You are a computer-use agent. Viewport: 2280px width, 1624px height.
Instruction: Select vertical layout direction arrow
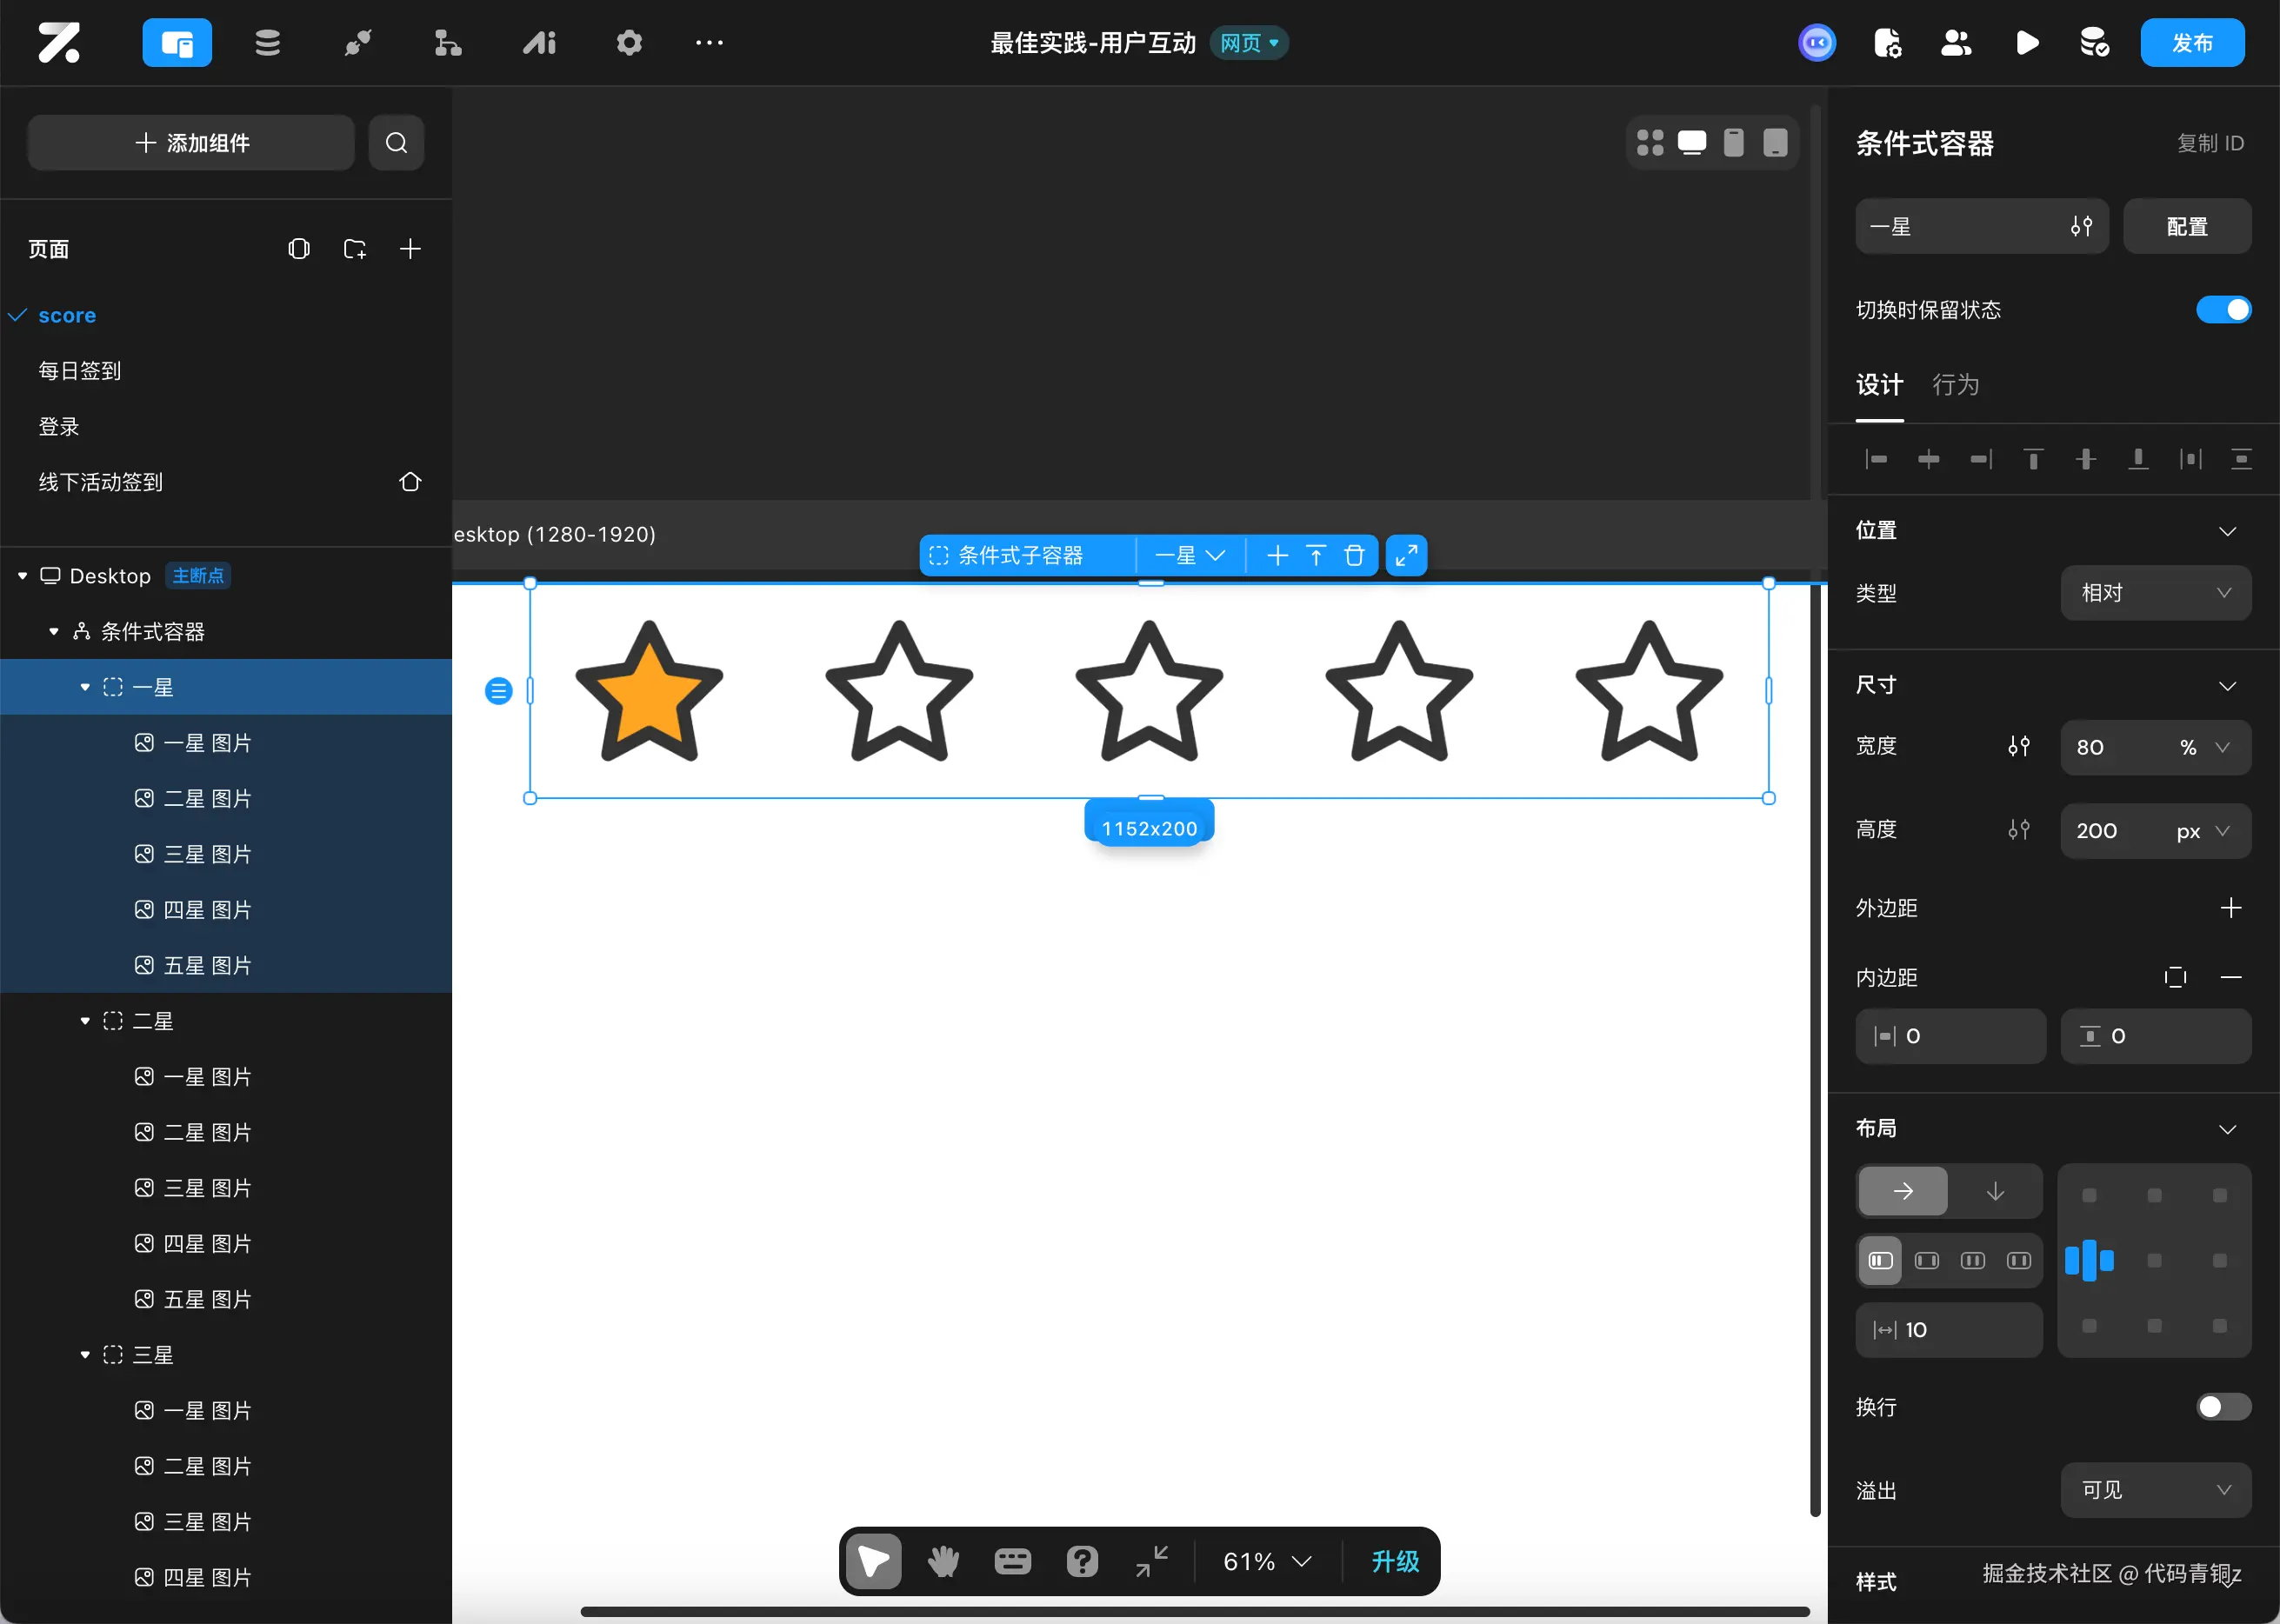coord(1994,1191)
